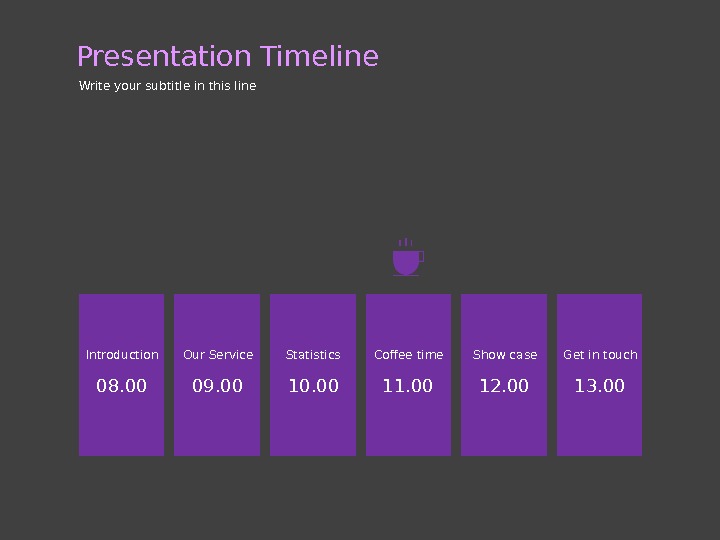Click the 08.00 time text
720x540 pixels.
[121, 386]
